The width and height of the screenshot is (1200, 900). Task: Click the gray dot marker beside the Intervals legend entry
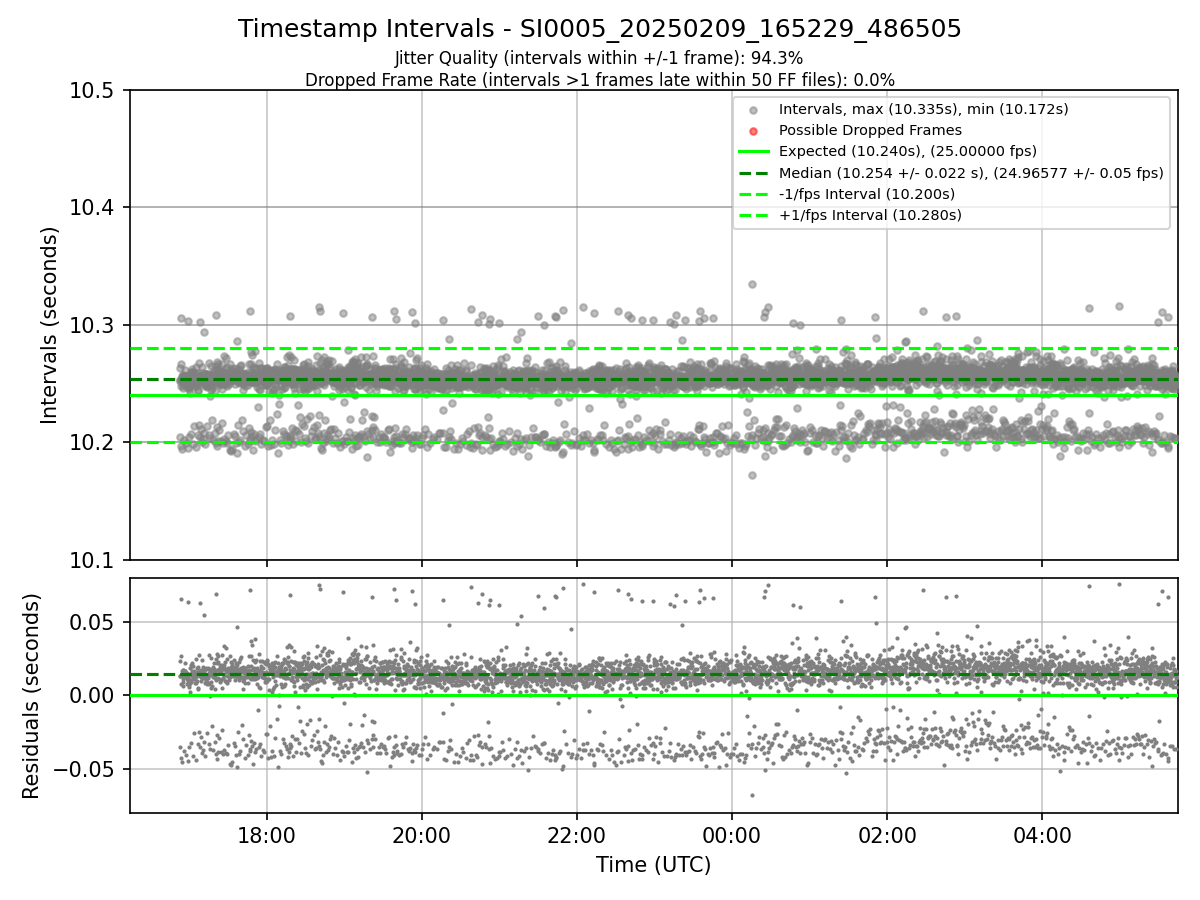754,110
